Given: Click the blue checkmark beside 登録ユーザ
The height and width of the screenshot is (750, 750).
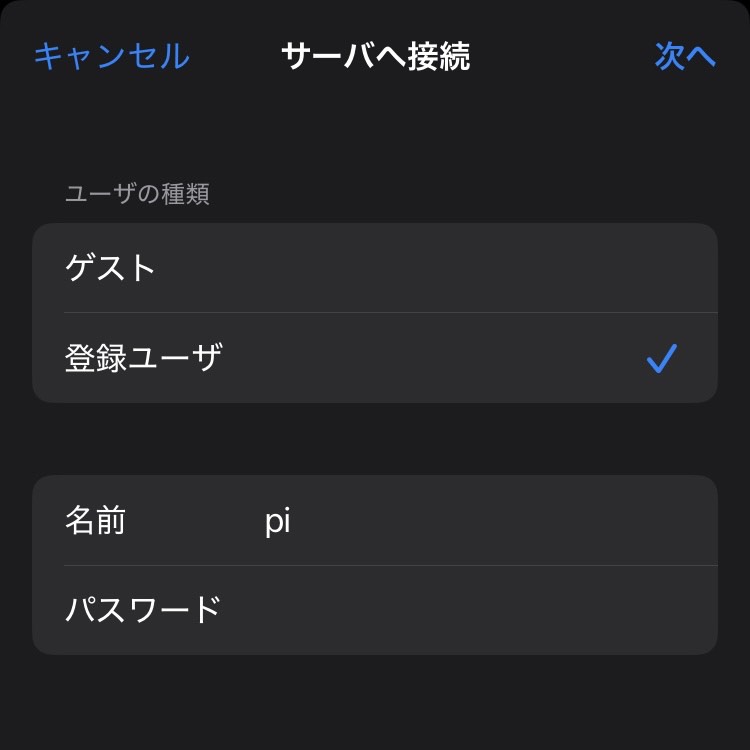Looking at the screenshot, I should pos(662,358).
